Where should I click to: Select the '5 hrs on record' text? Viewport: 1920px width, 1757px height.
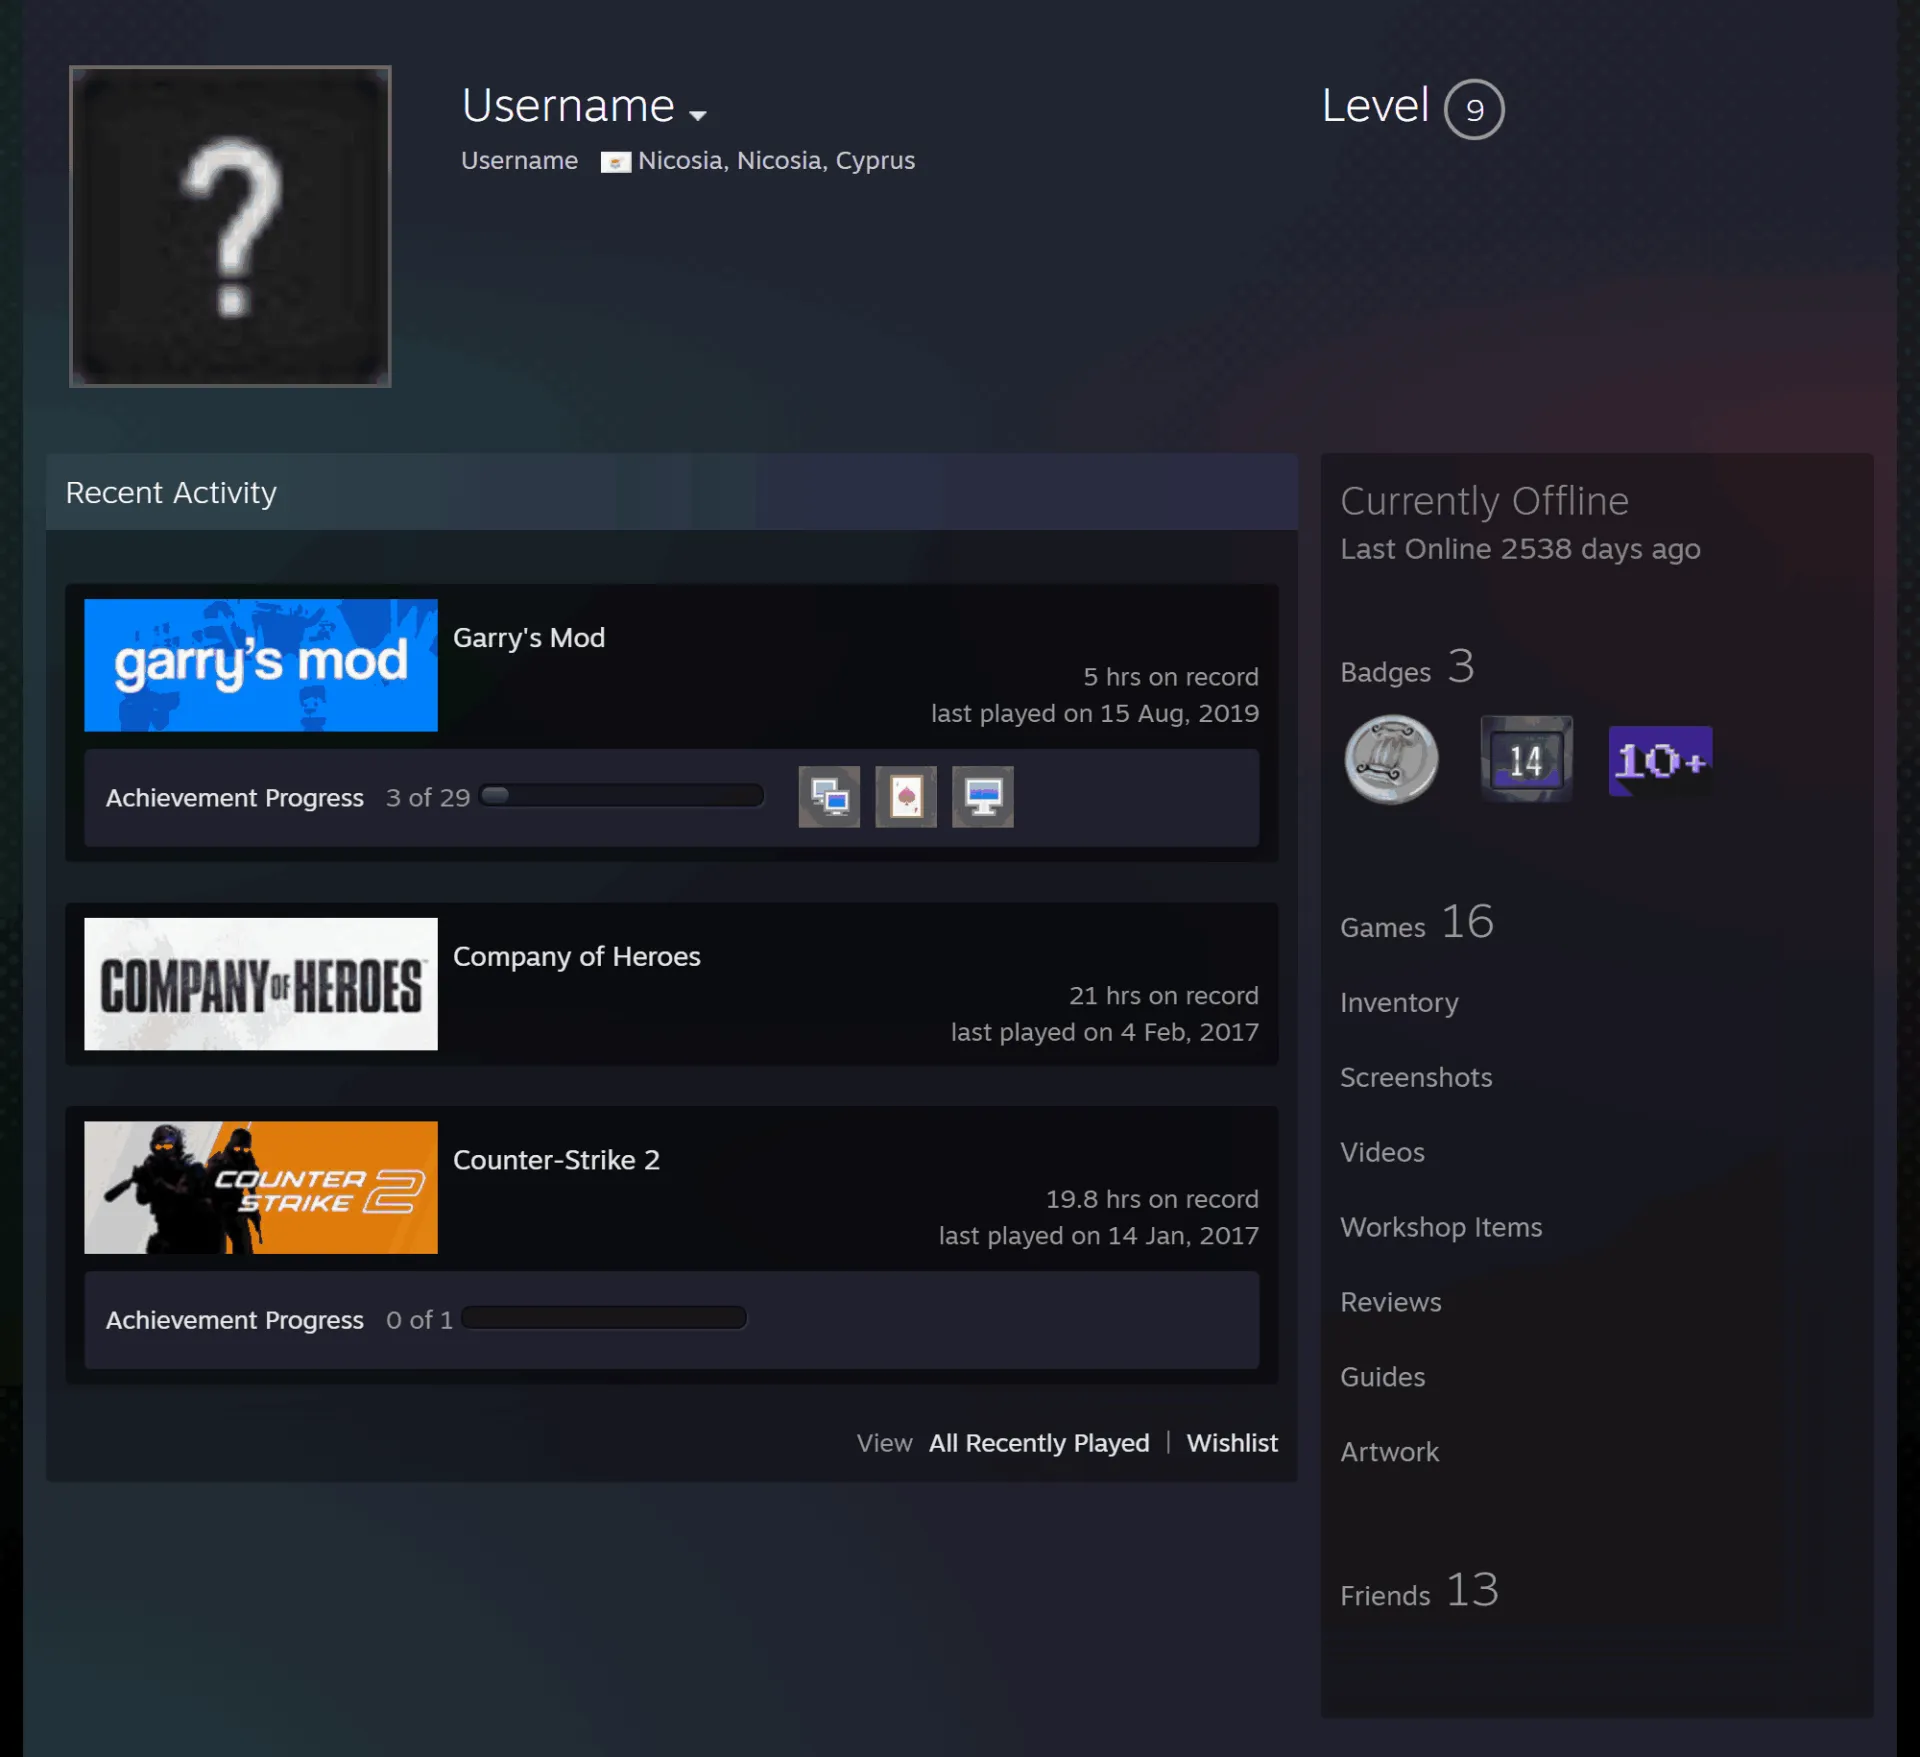coord(1171,677)
